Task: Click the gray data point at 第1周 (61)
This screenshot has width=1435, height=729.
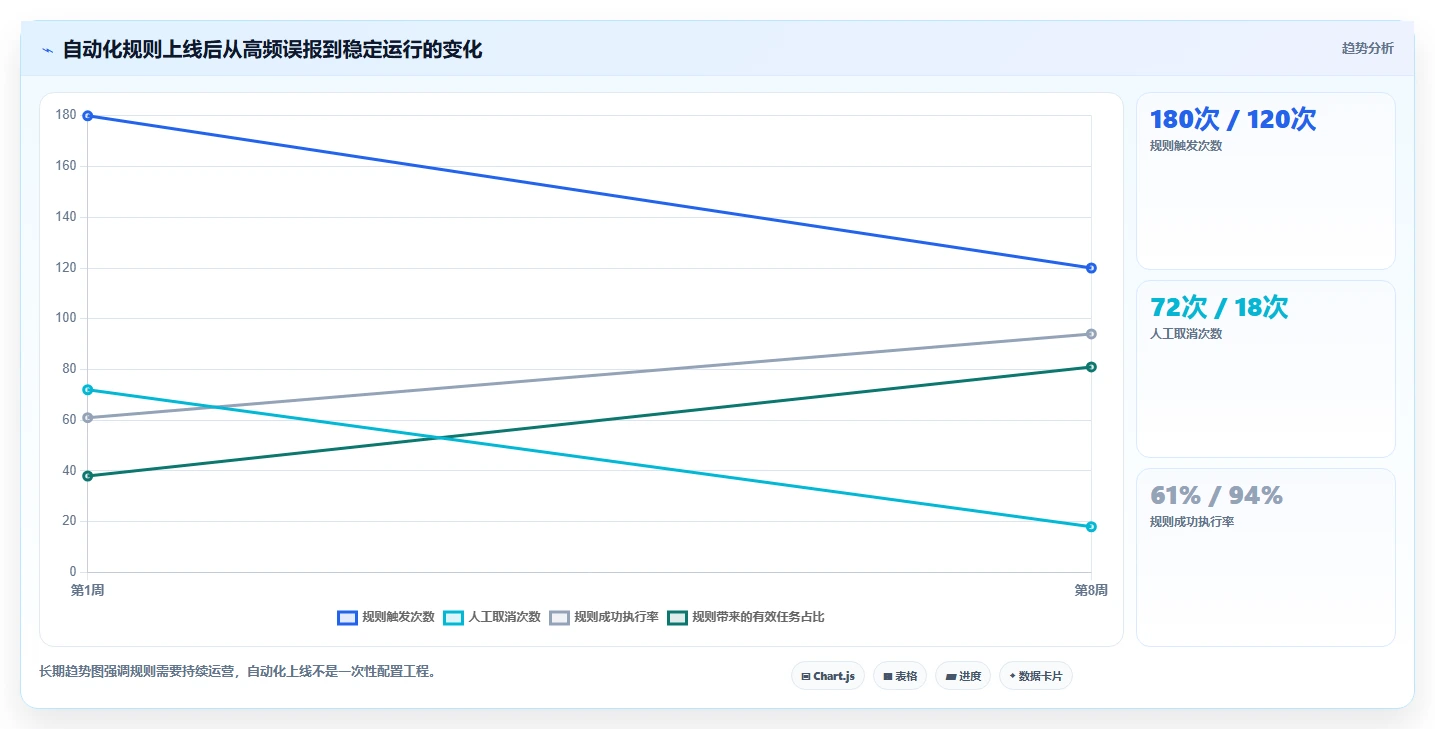Action: tap(88, 418)
